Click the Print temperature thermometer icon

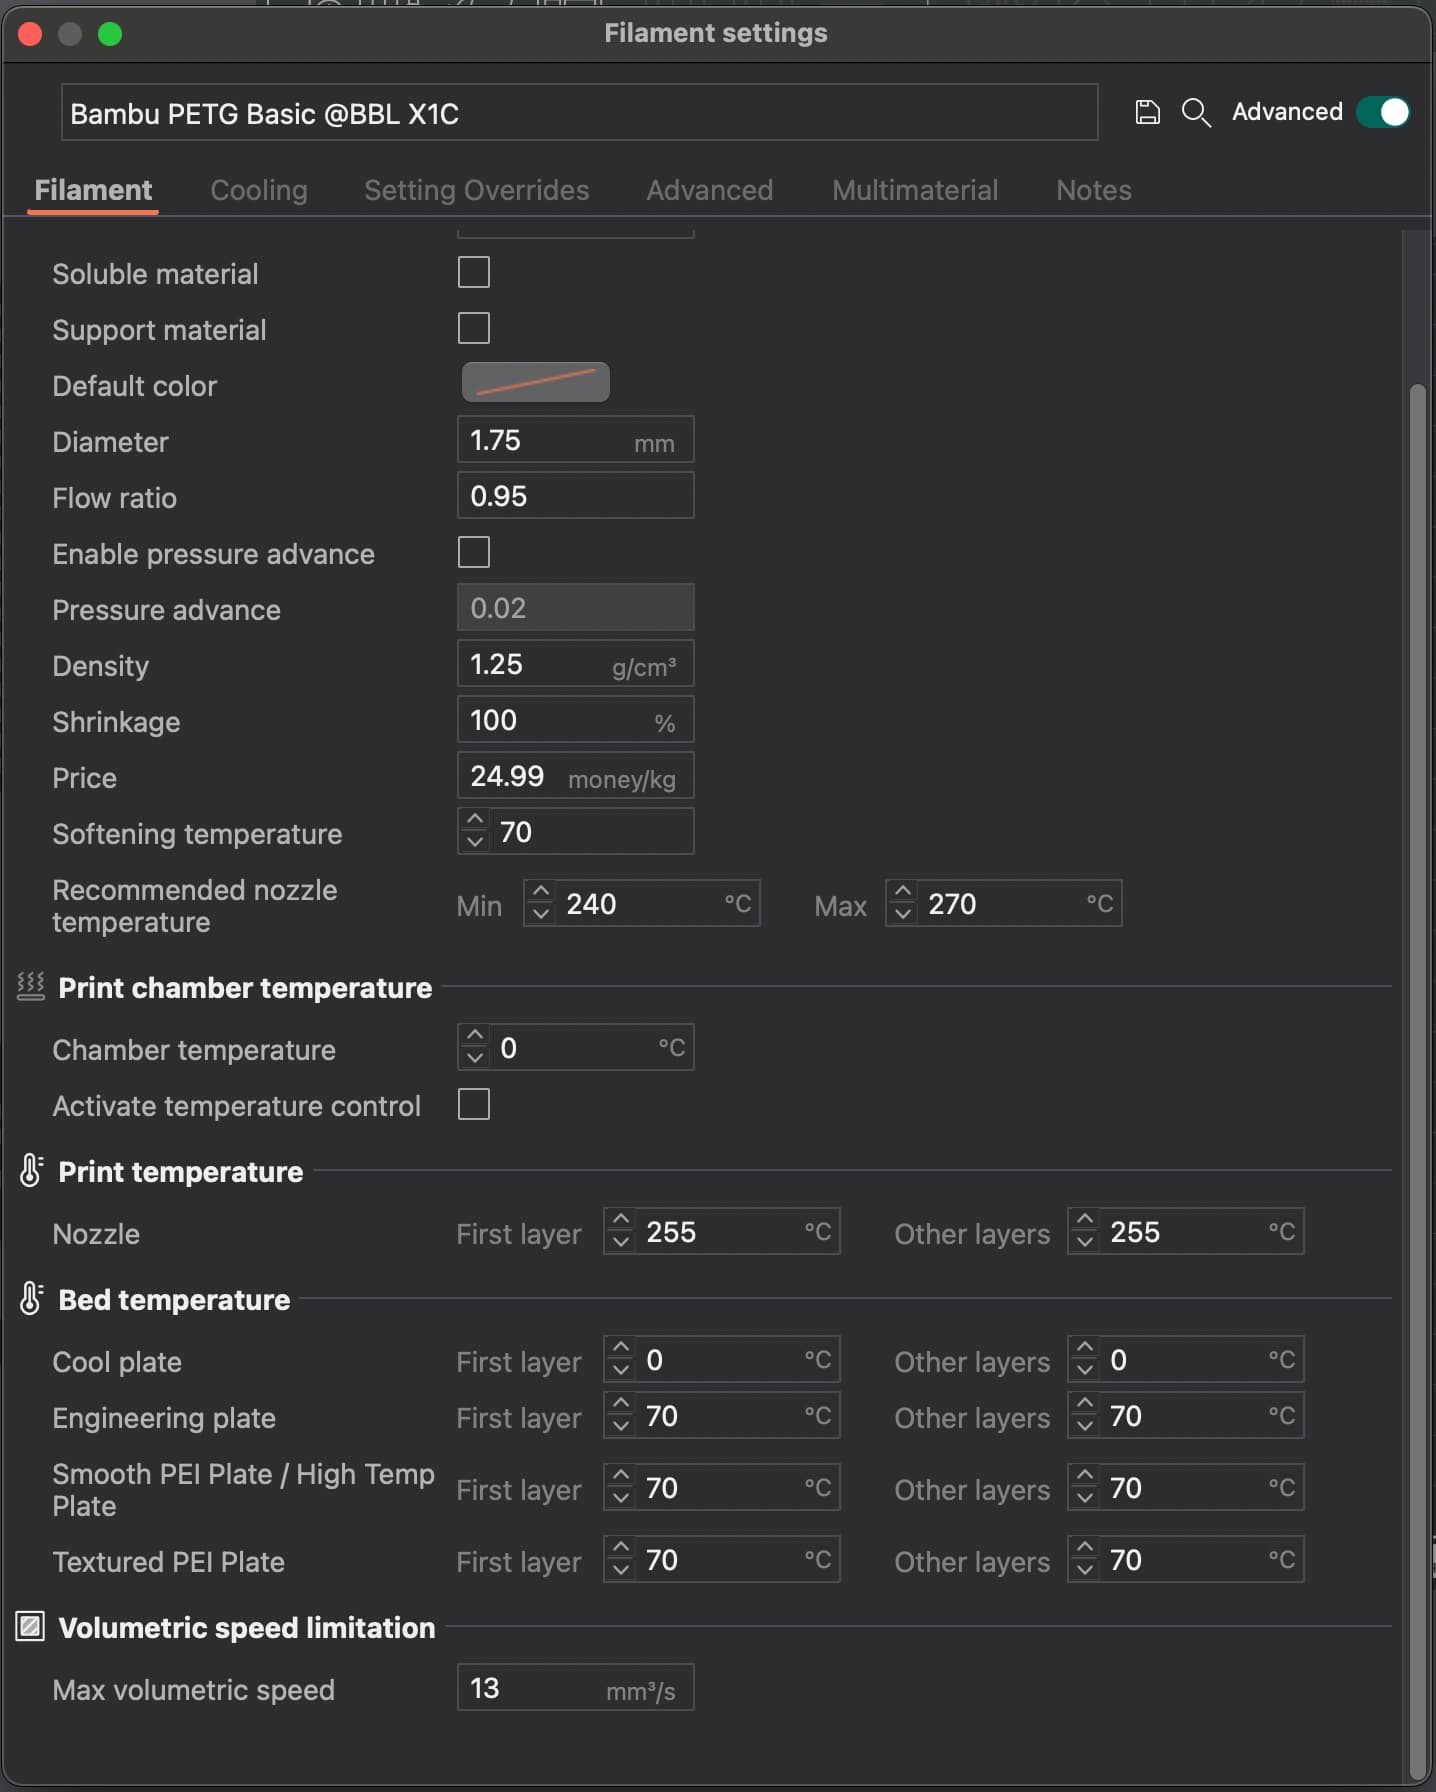[x=31, y=1170]
